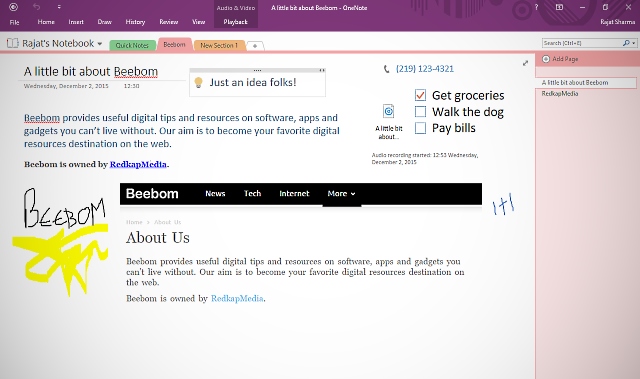Click the Help question mark icon
The width and height of the screenshot is (640, 379).
tap(536, 7)
